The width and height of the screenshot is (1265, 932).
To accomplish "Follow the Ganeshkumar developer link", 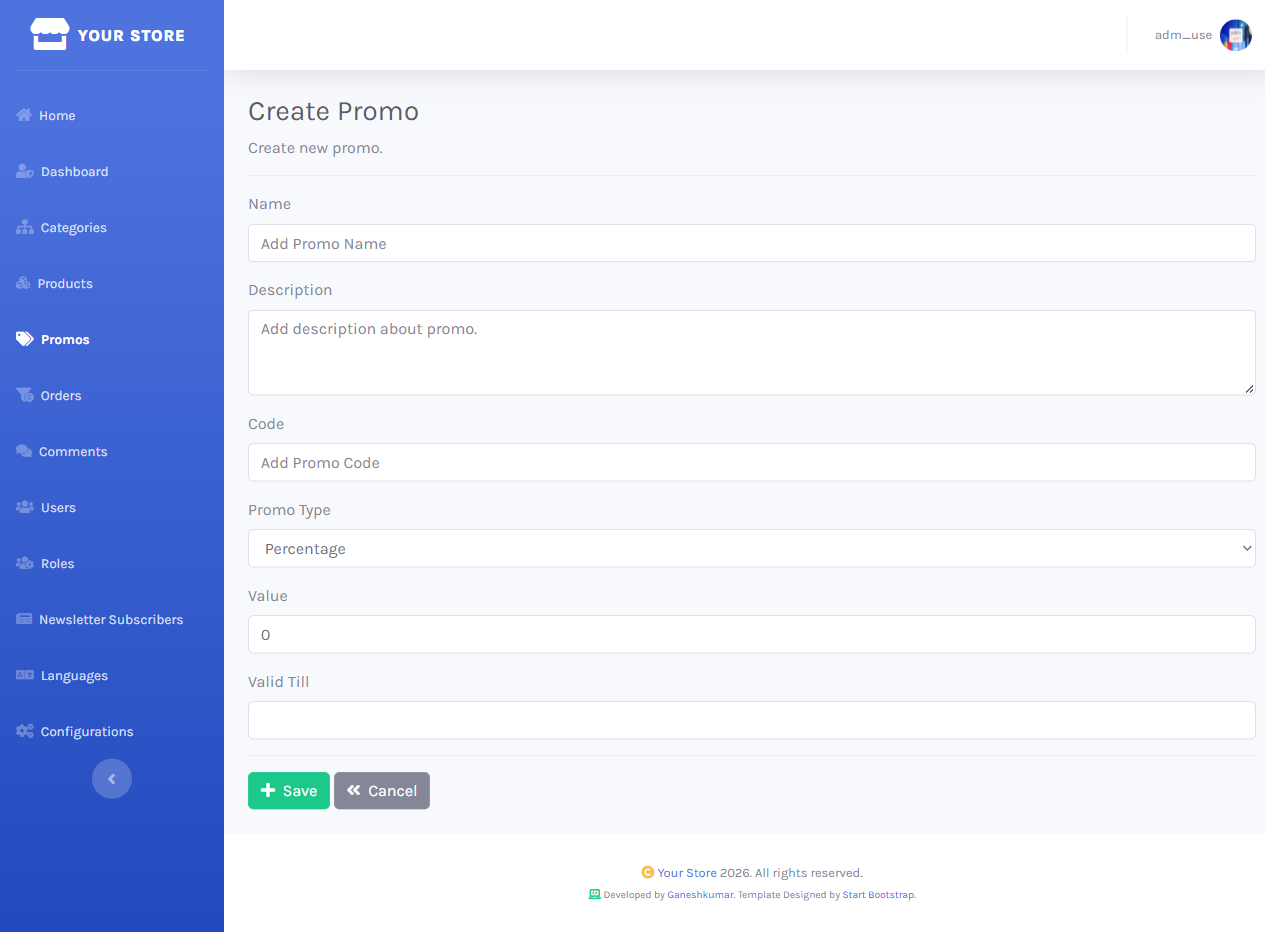I will pyautogui.click(x=700, y=895).
